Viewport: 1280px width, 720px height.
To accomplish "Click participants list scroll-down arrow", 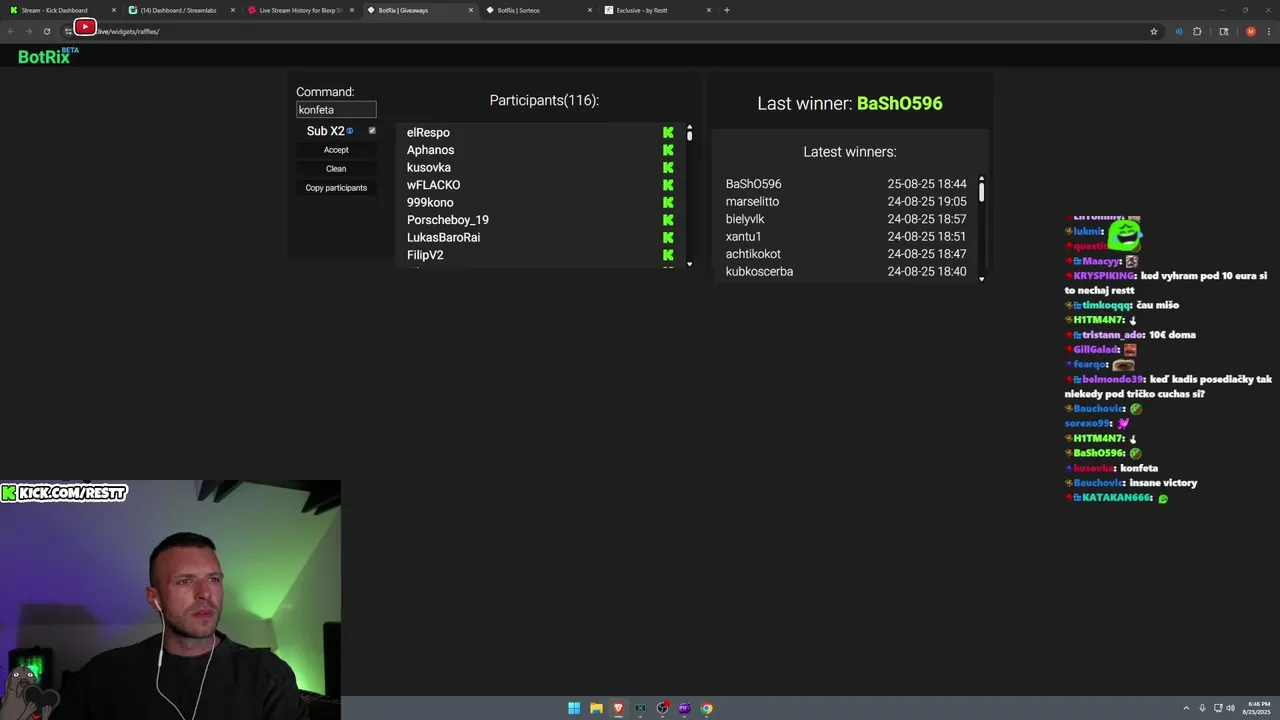I will click(x=689, y=264).
